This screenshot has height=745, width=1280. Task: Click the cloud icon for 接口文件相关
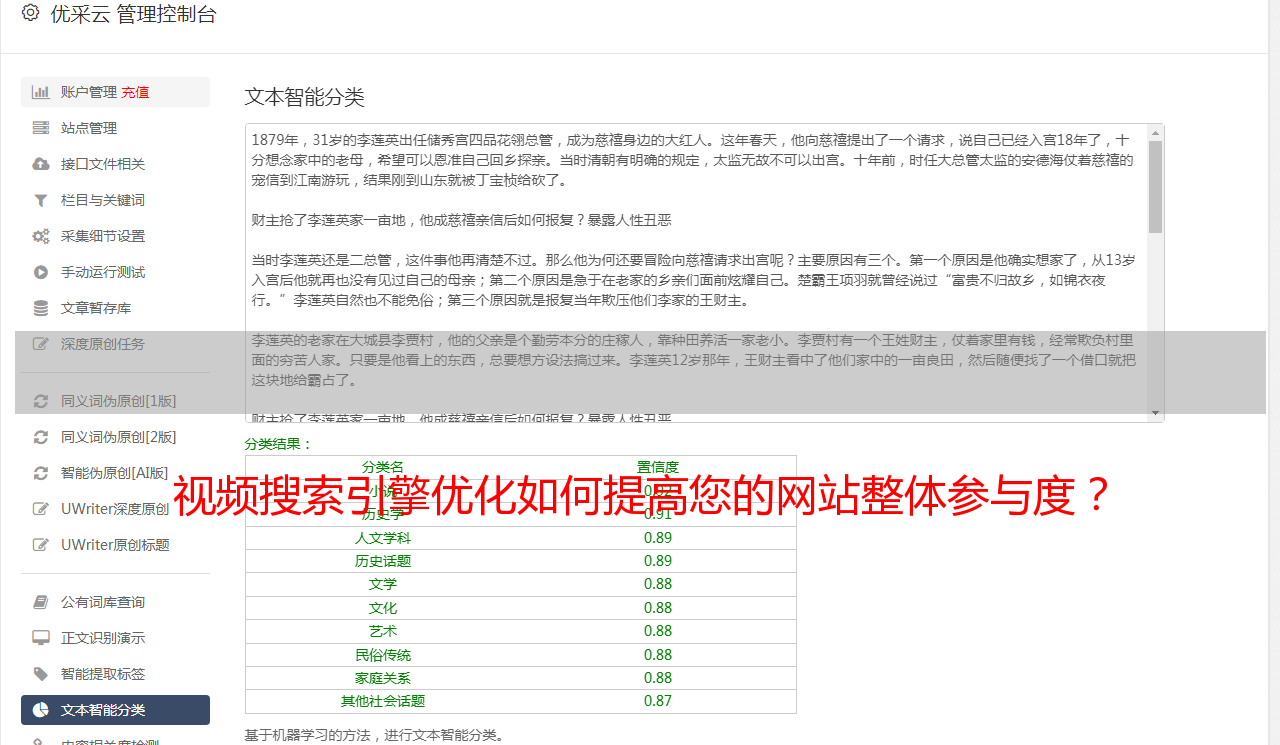pyautogui.click(x=41, y=164)
